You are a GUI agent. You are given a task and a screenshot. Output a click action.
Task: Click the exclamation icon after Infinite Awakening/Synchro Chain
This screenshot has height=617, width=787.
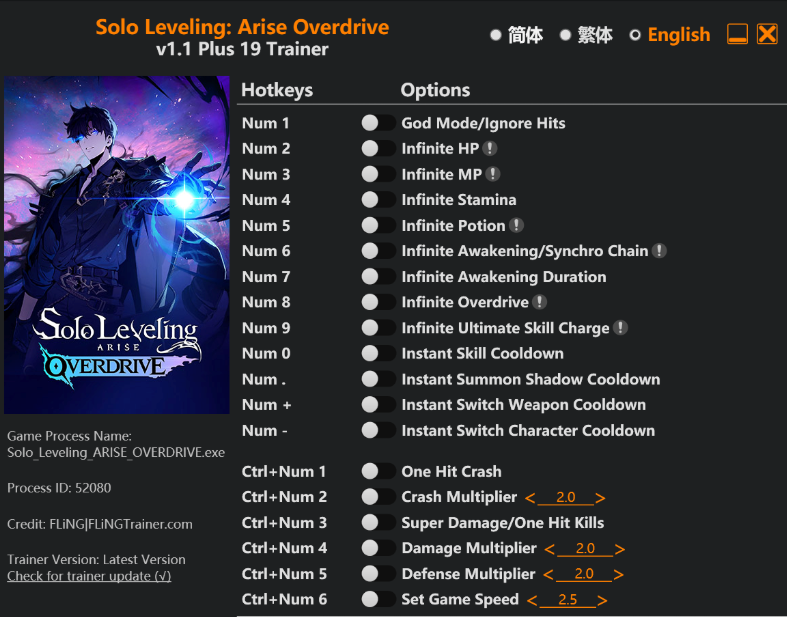[659, 251]
